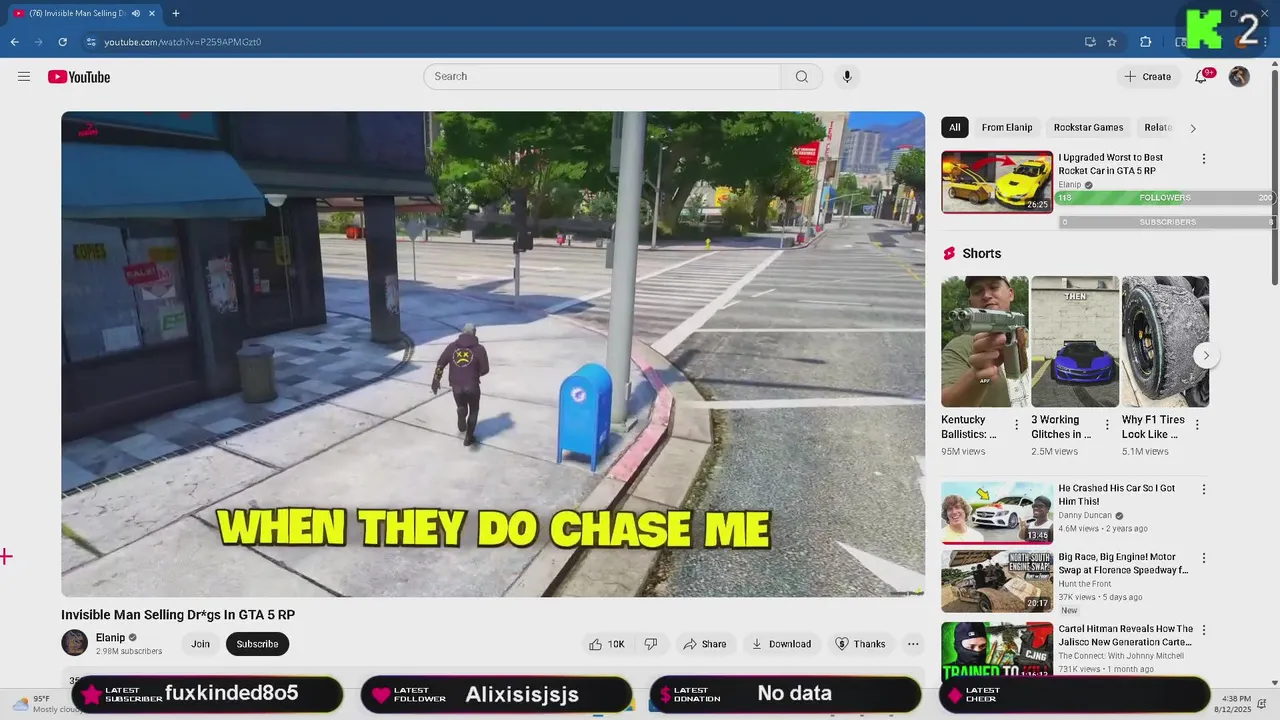Click the browser address bar URL
This screenshot has height=720, width=1280.
[183, 42]
